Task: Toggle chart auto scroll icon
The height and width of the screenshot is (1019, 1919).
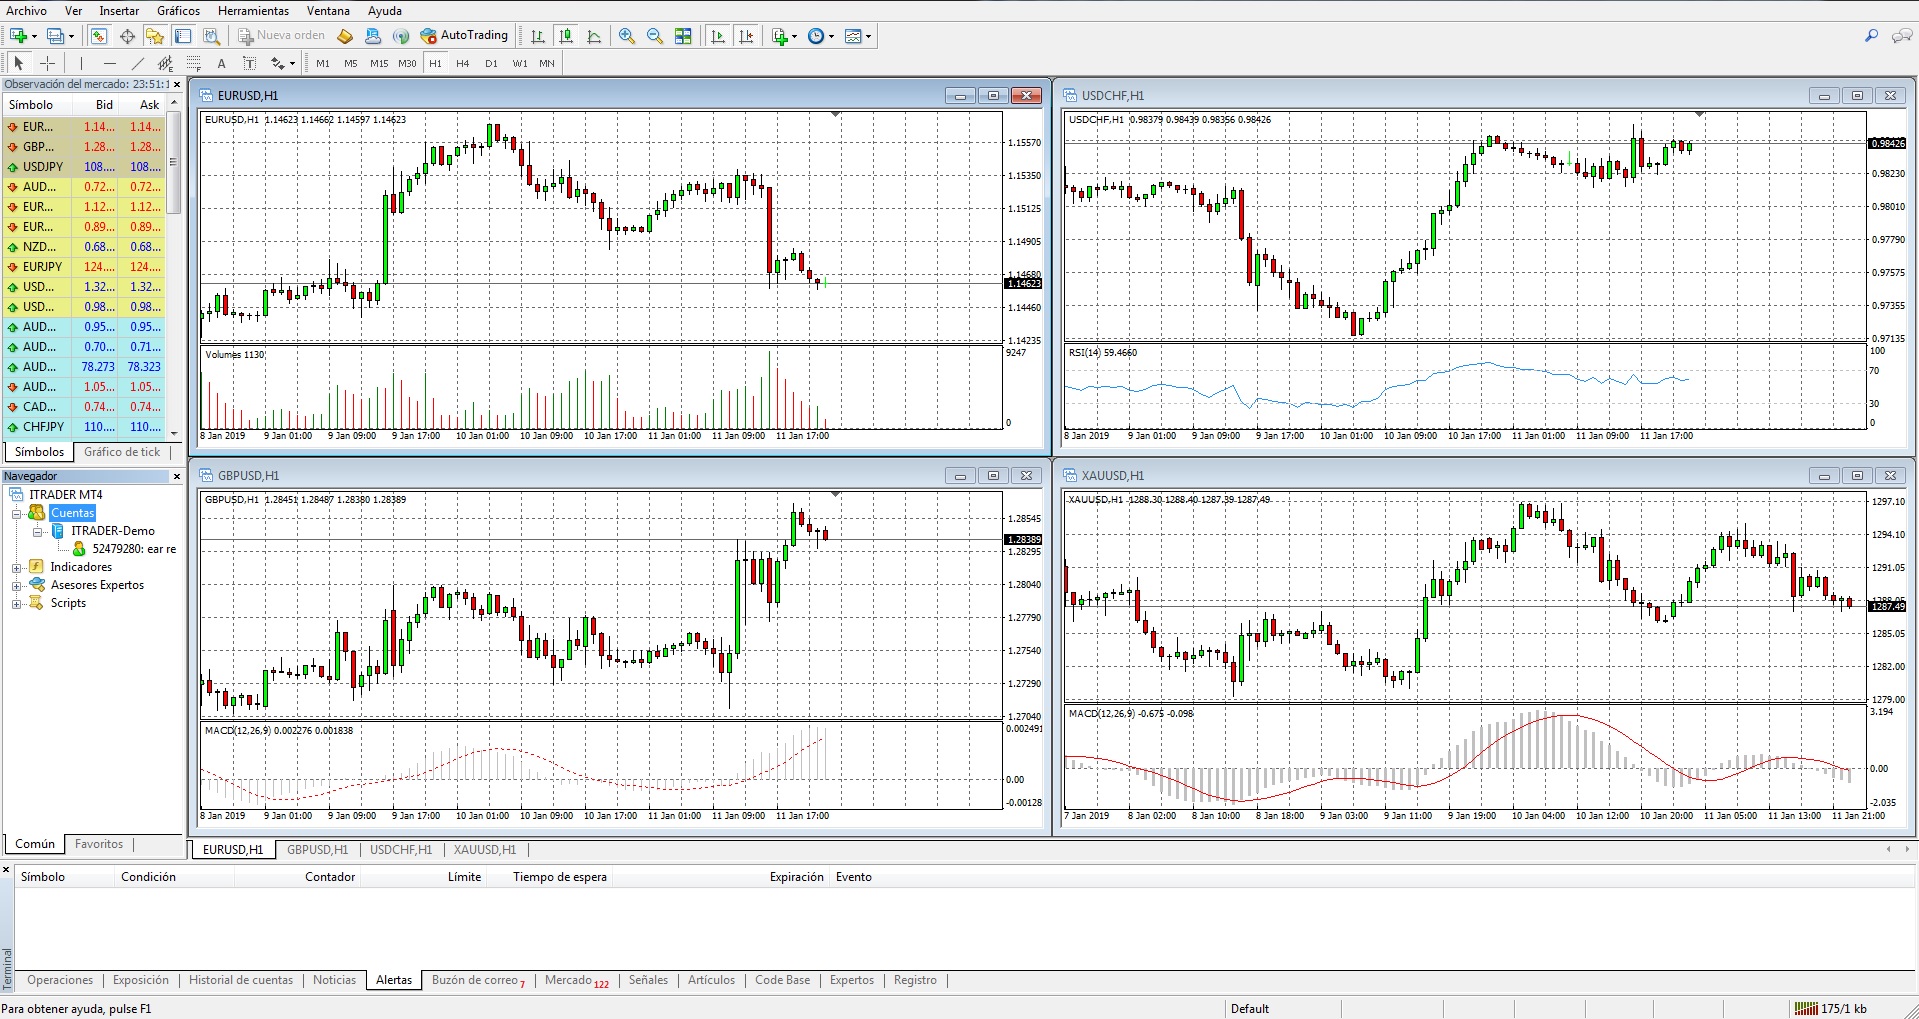Action: pos(717,36)
